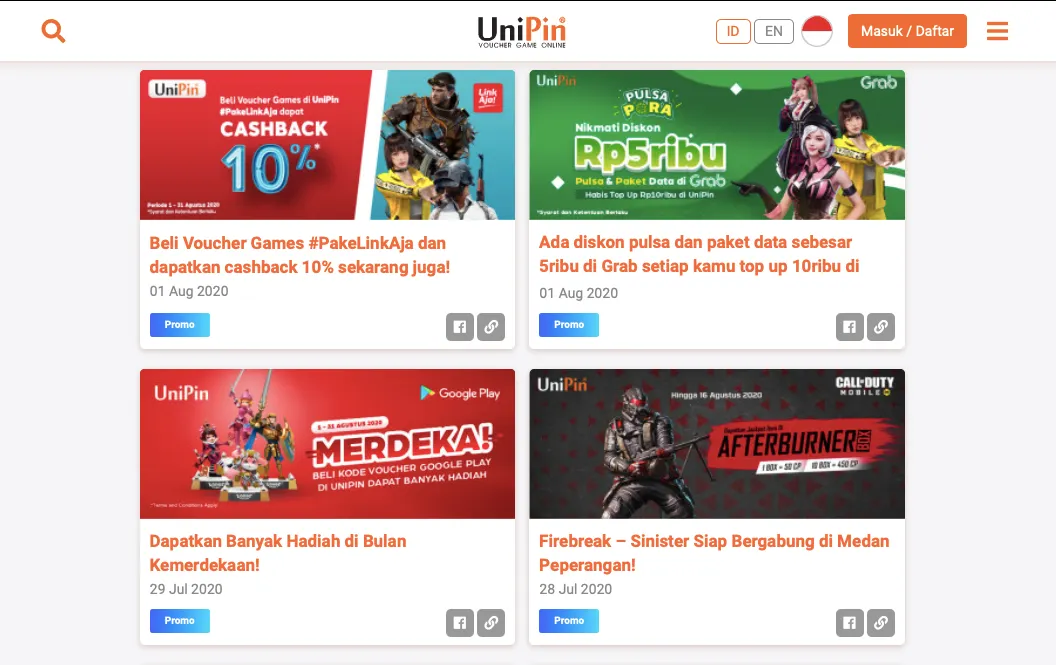Switch language to ID
This screenshot has width=1056, height=665.
733,32
